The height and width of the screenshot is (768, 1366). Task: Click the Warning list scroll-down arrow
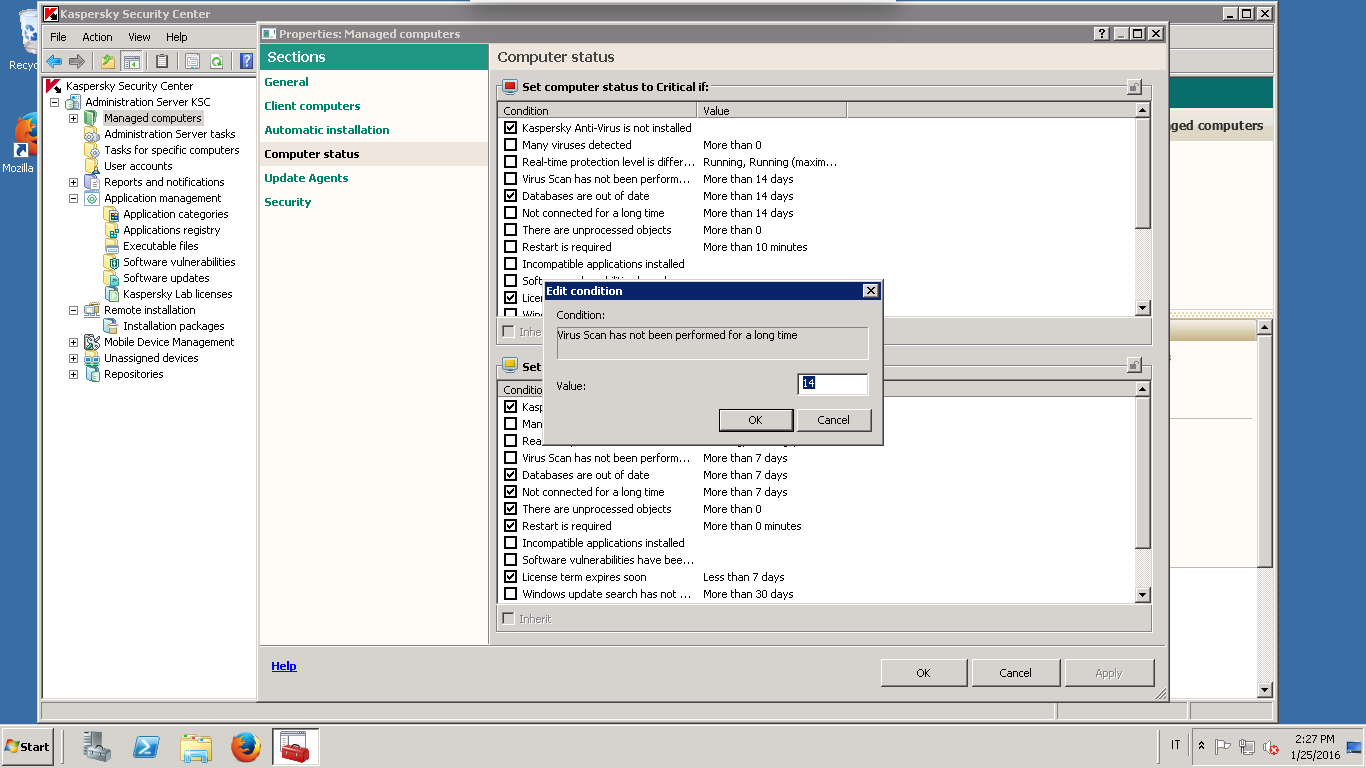pyautogui.click(x=1143, y=595)
